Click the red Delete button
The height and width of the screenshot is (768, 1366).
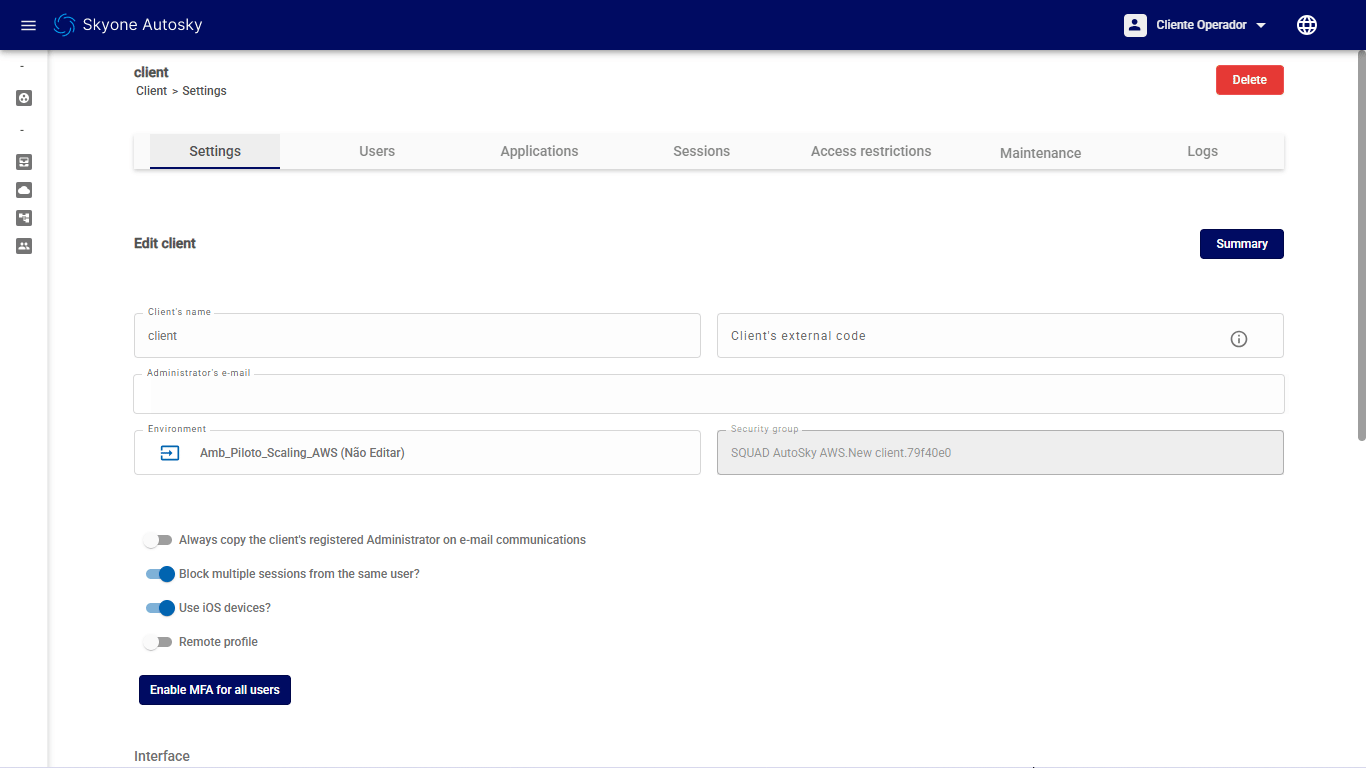(1249, 80)
